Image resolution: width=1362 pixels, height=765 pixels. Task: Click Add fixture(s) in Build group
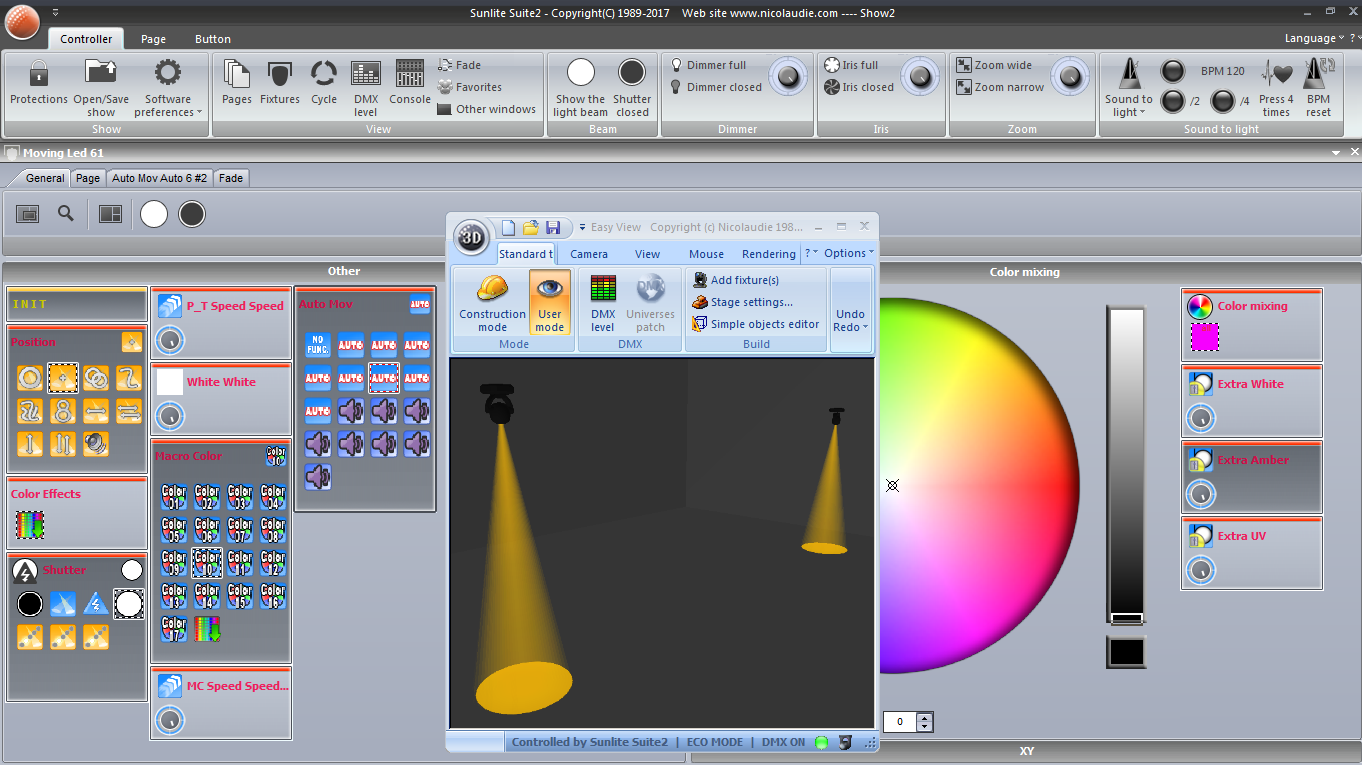[735, 280]
